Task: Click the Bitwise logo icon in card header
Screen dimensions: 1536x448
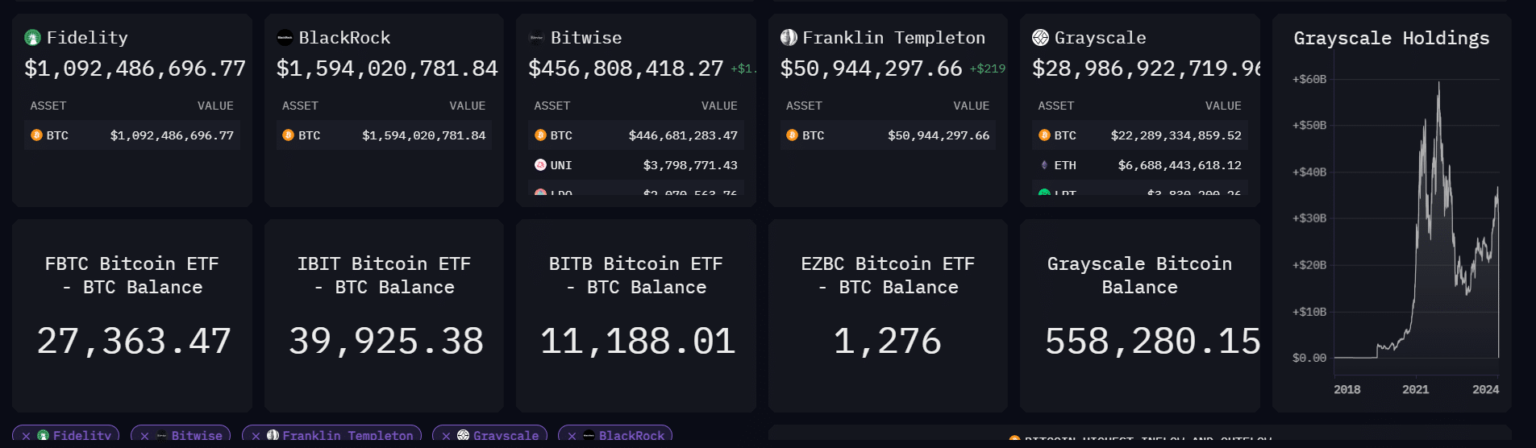Action: pos(536,38)
